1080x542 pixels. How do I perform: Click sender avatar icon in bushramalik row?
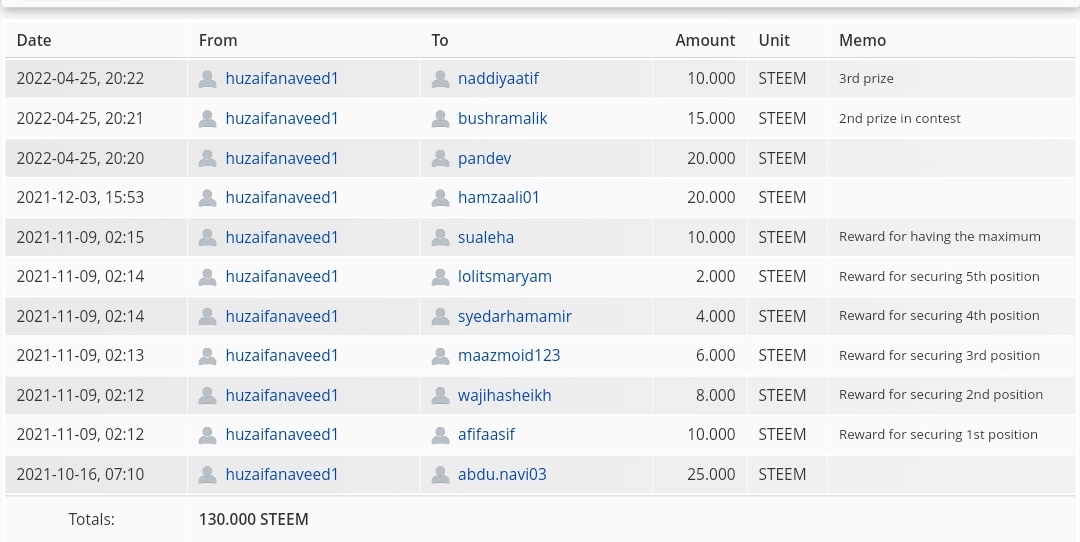(207, 119)
